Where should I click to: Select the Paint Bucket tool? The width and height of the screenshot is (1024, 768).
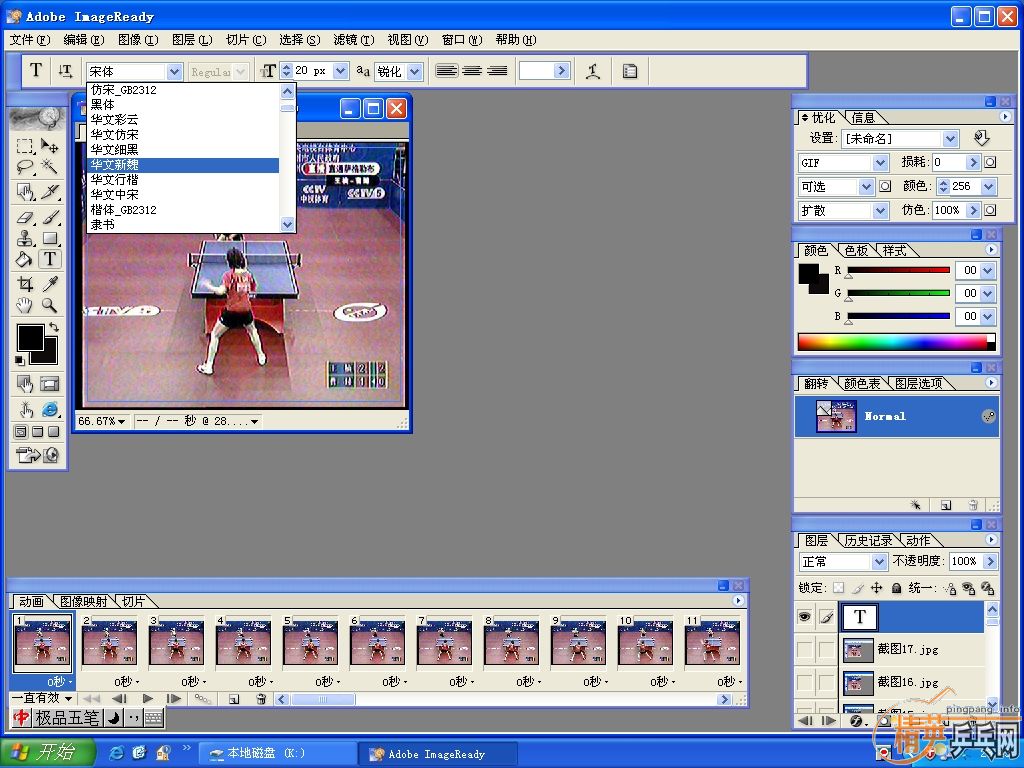tap(25, 259)
